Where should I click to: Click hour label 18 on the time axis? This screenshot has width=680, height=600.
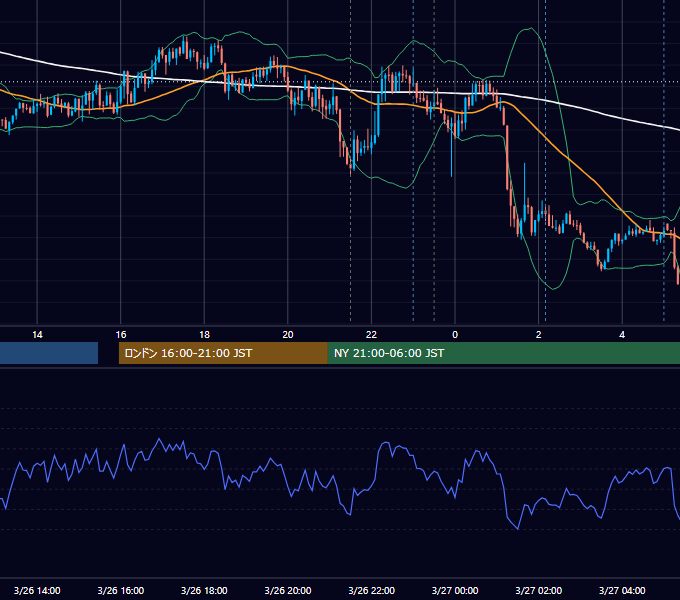[x=204, y=335]
